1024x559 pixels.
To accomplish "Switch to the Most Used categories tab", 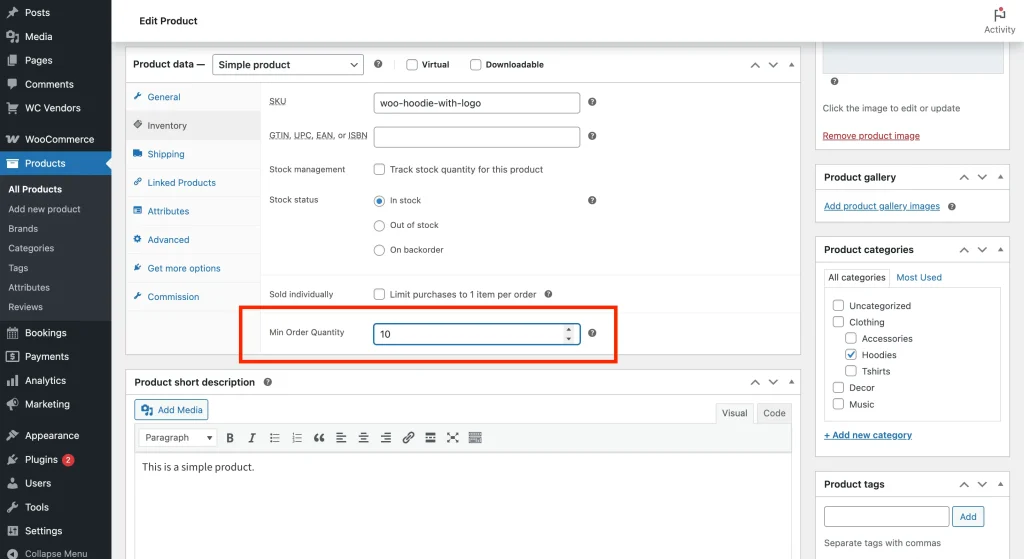I will pos(919,278).
